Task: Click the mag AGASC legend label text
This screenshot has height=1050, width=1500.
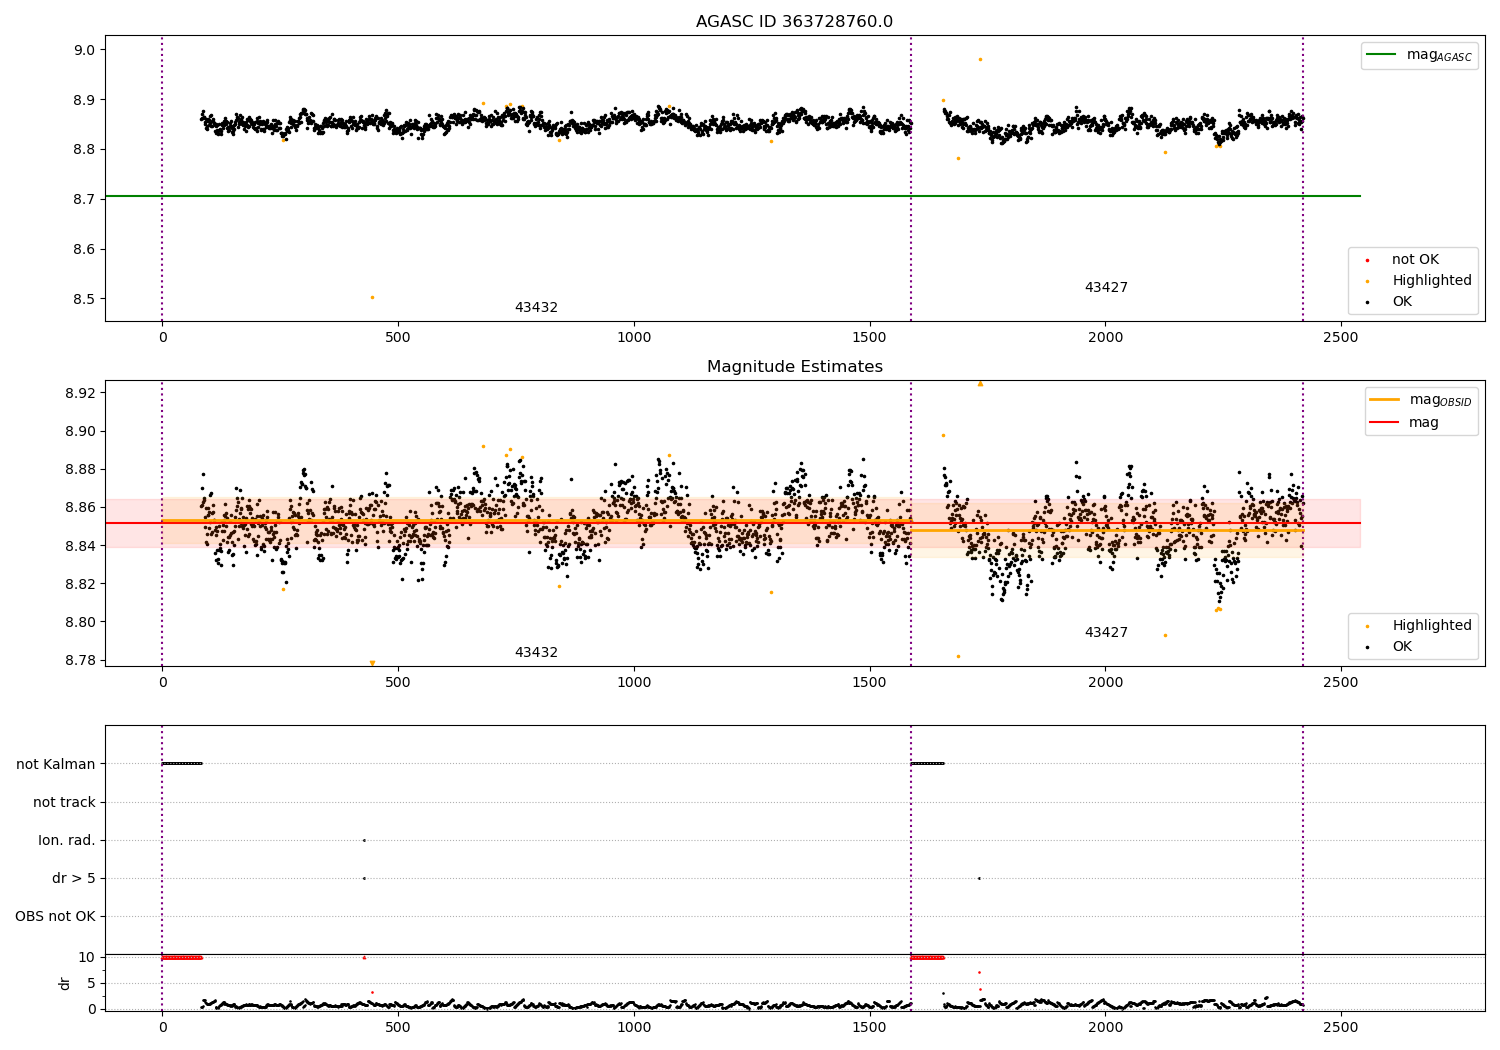Action: (x=1439, y=56)
